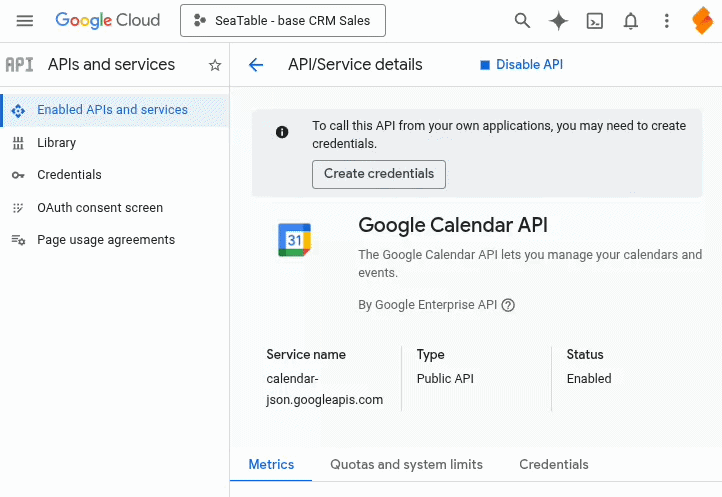Click the 'Enabled' status value
722x497 pixels.
coord(589,379)
